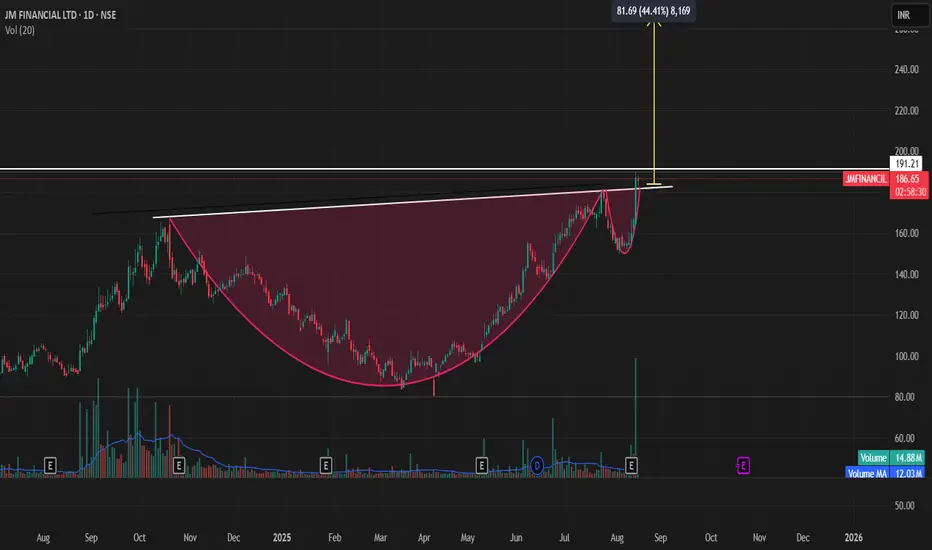
Task: Click the Jul label on time axis
Action: click(x=564, y=538)
